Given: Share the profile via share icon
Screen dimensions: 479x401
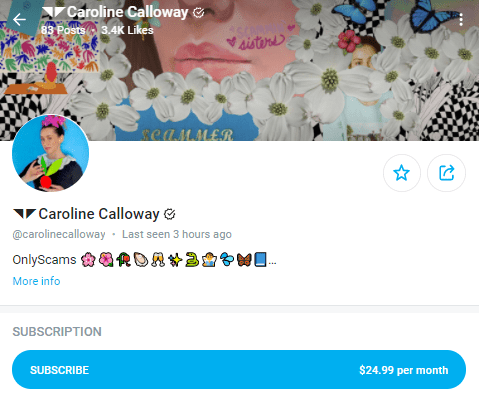Looking at the screenshot, I should pos(446,173).
